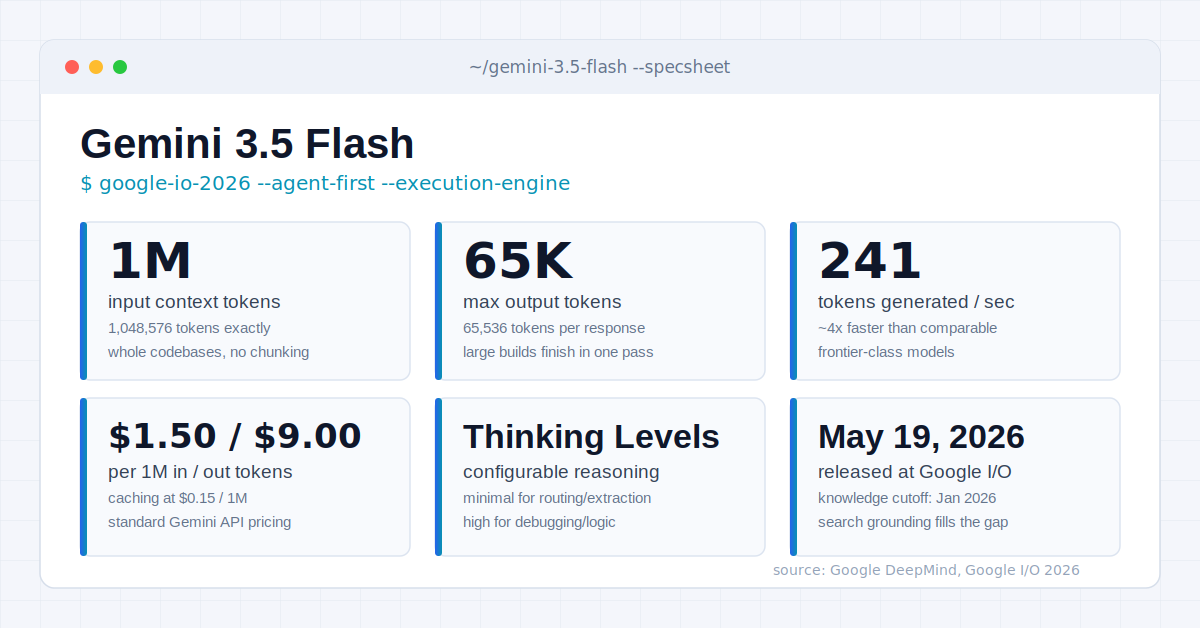The image size is (1200, 628).
Task: Click the green maximize dot in title bar
Action: coord(120,67)
